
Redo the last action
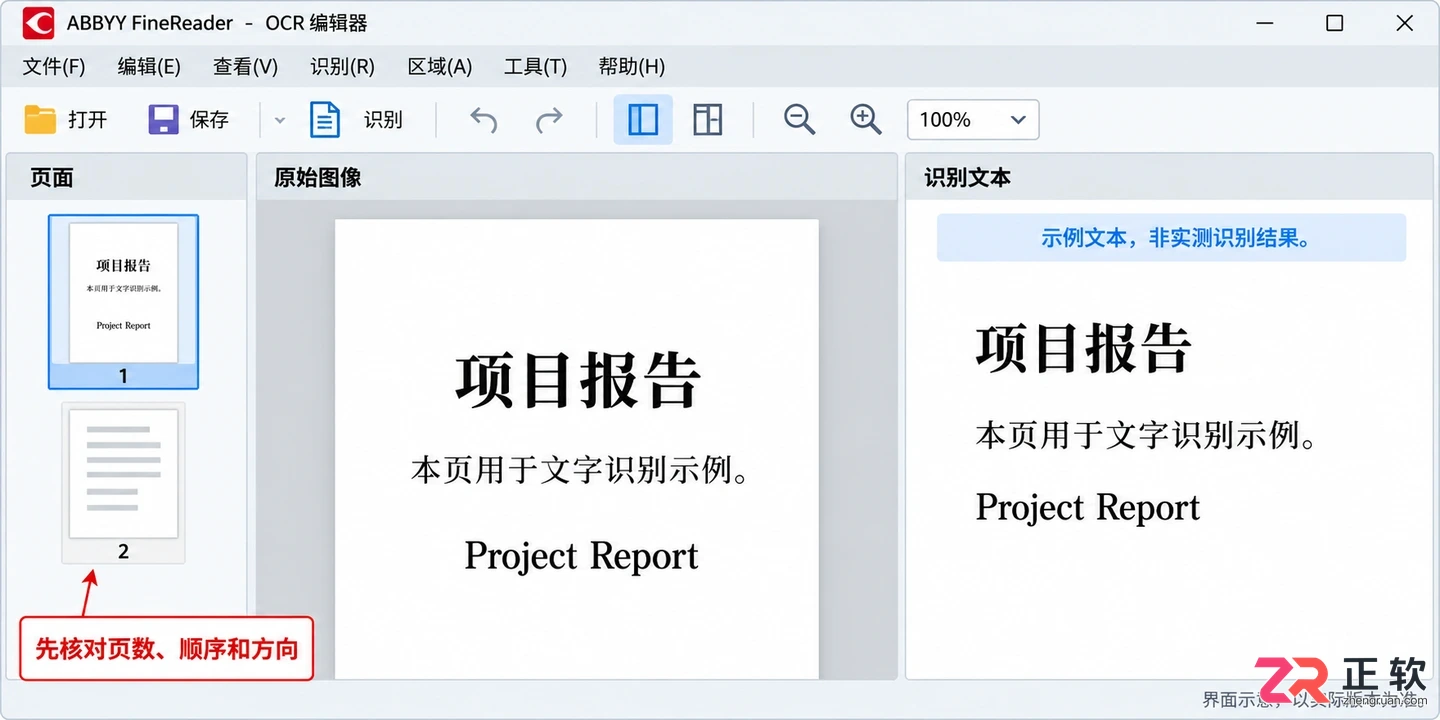tap(549, 121)
